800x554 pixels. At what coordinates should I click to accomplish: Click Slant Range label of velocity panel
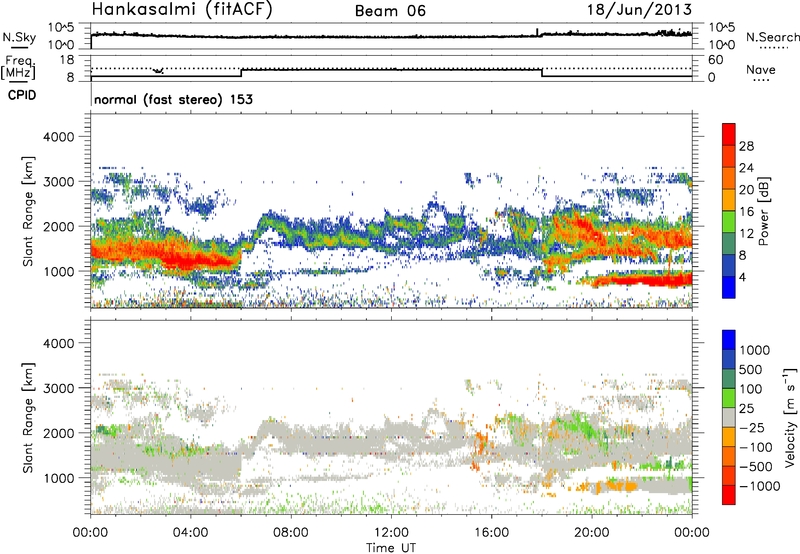28,417
